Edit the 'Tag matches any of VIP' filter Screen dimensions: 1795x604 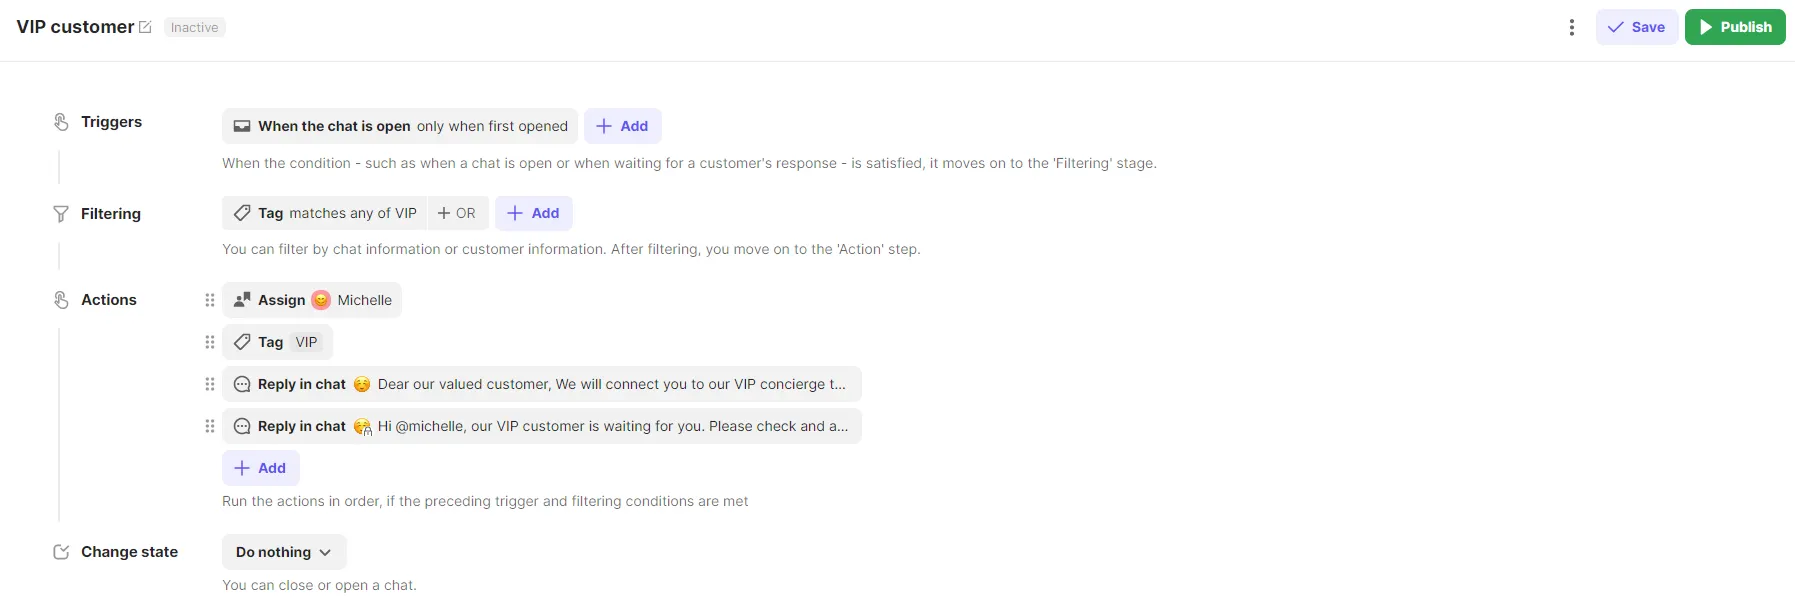[326, 213]
